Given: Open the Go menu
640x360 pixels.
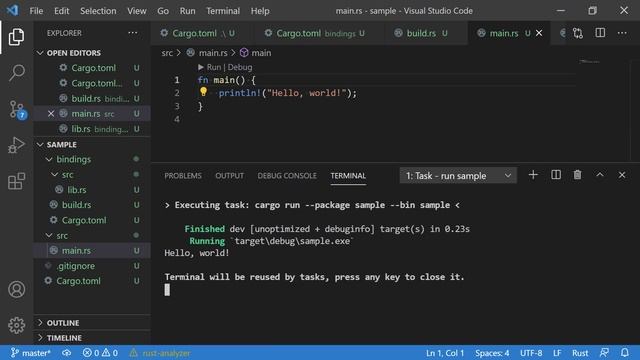Looking at the screenshot, I should tap(163, 11).
